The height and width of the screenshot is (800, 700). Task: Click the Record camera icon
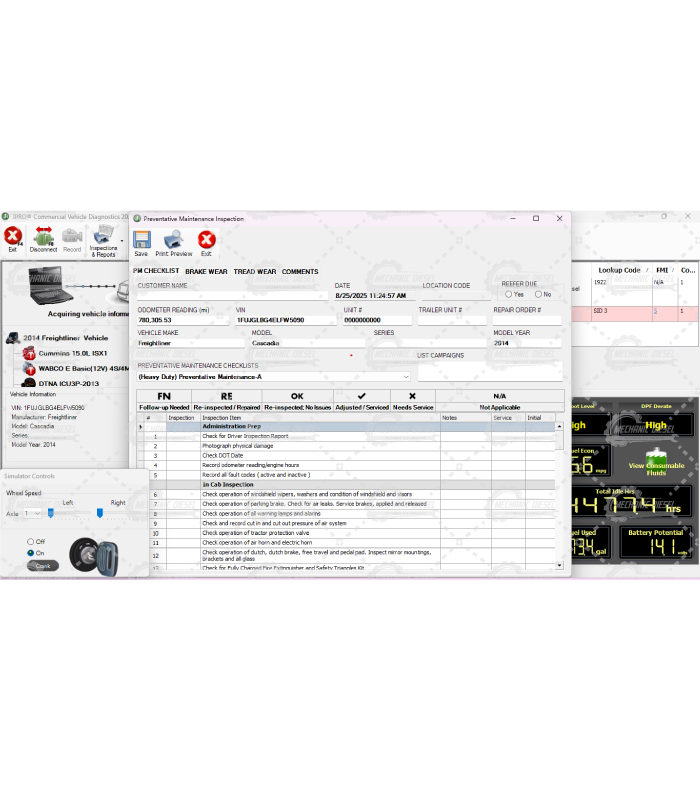point(72,237)
